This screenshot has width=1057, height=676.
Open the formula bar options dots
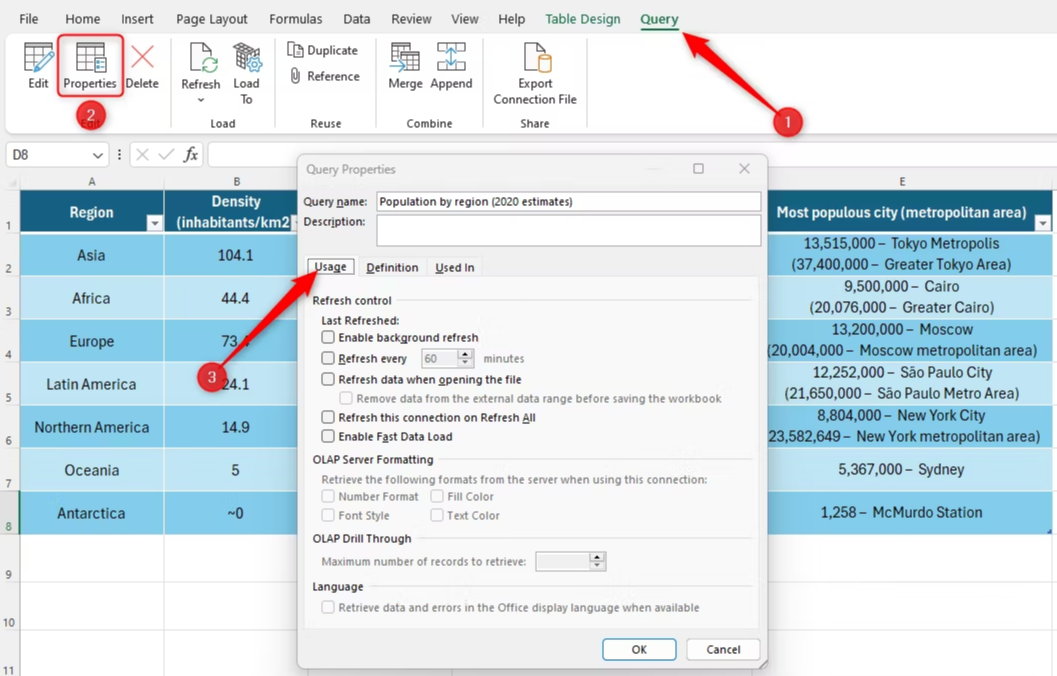[x=119, y=154]
